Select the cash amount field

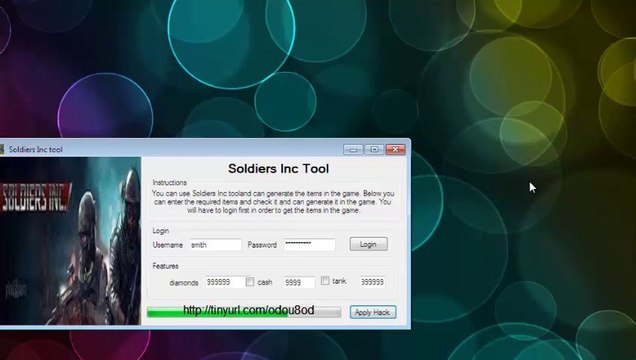click(x=299, y=282)
